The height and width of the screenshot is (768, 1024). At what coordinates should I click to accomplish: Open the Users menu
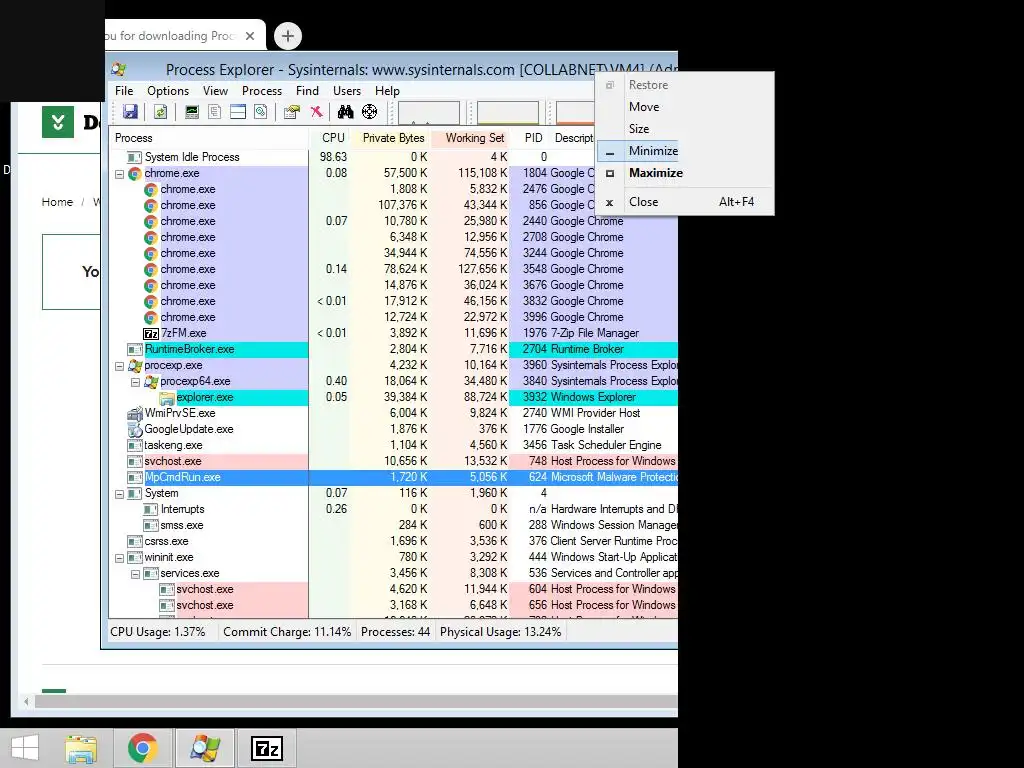[347, 91]
